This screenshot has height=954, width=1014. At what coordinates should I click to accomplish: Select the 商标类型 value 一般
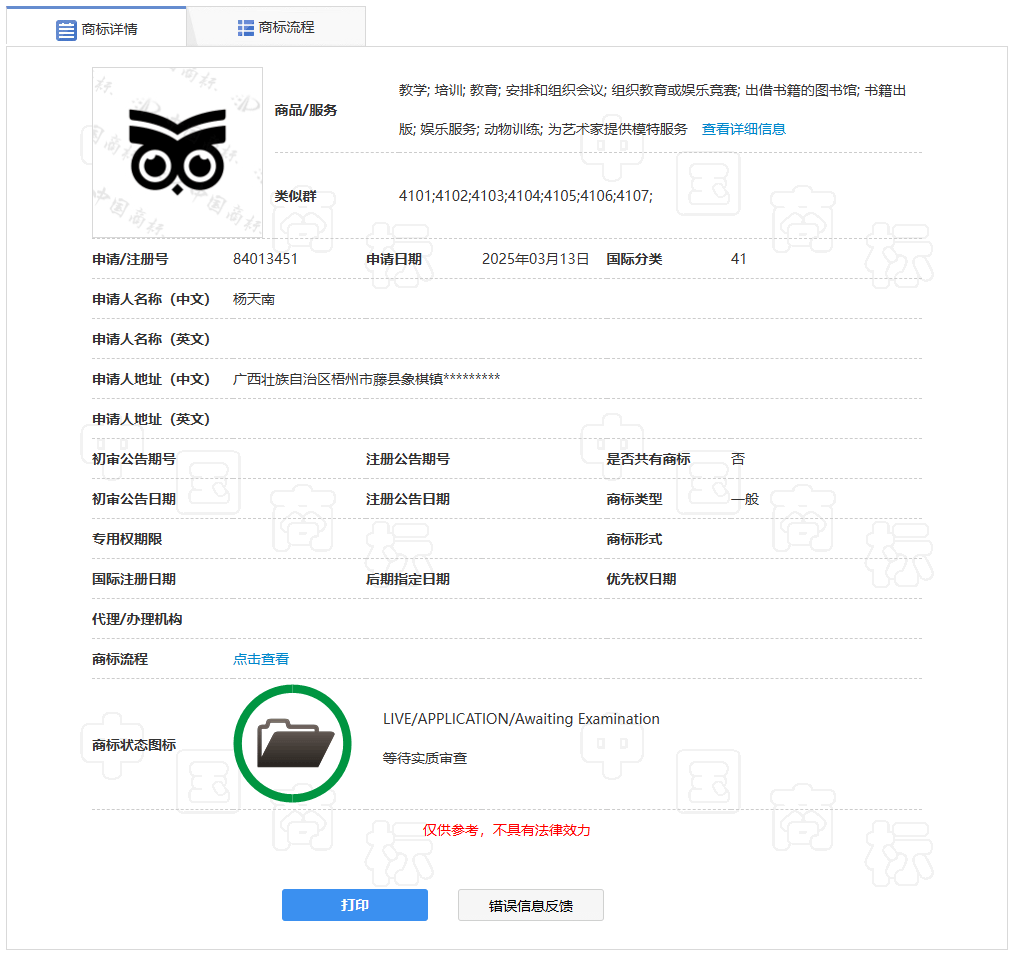(745, 499)
